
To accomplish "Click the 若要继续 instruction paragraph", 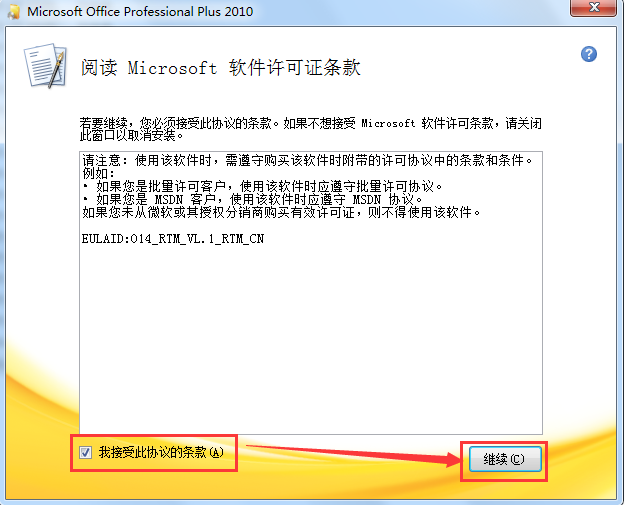I will point(311,129).
